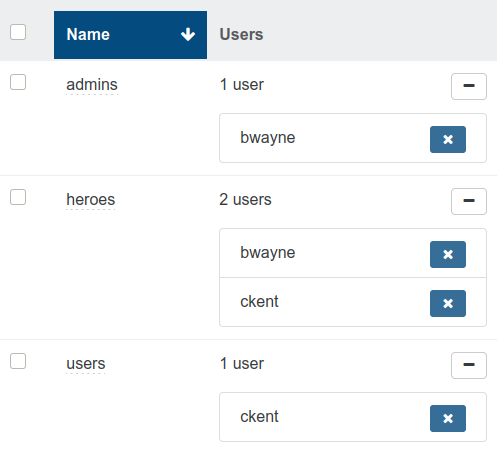Select bwayne entry under heroes
The height and width of the screenshot is (452, 497).
[268, 253]
